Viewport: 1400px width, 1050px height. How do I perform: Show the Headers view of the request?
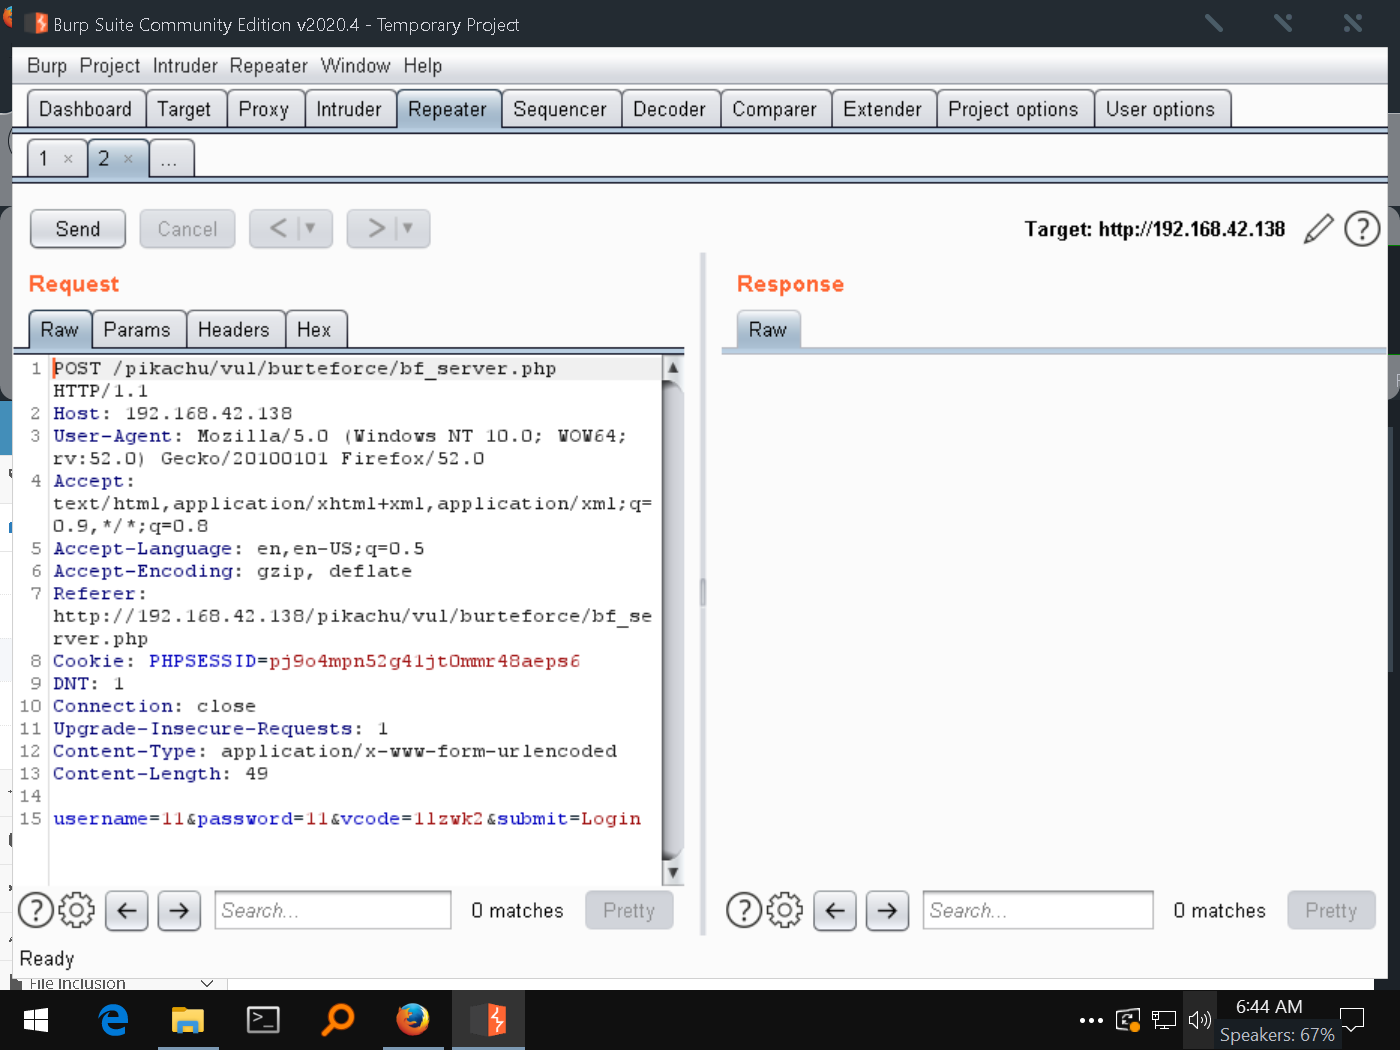coord(234,330)
